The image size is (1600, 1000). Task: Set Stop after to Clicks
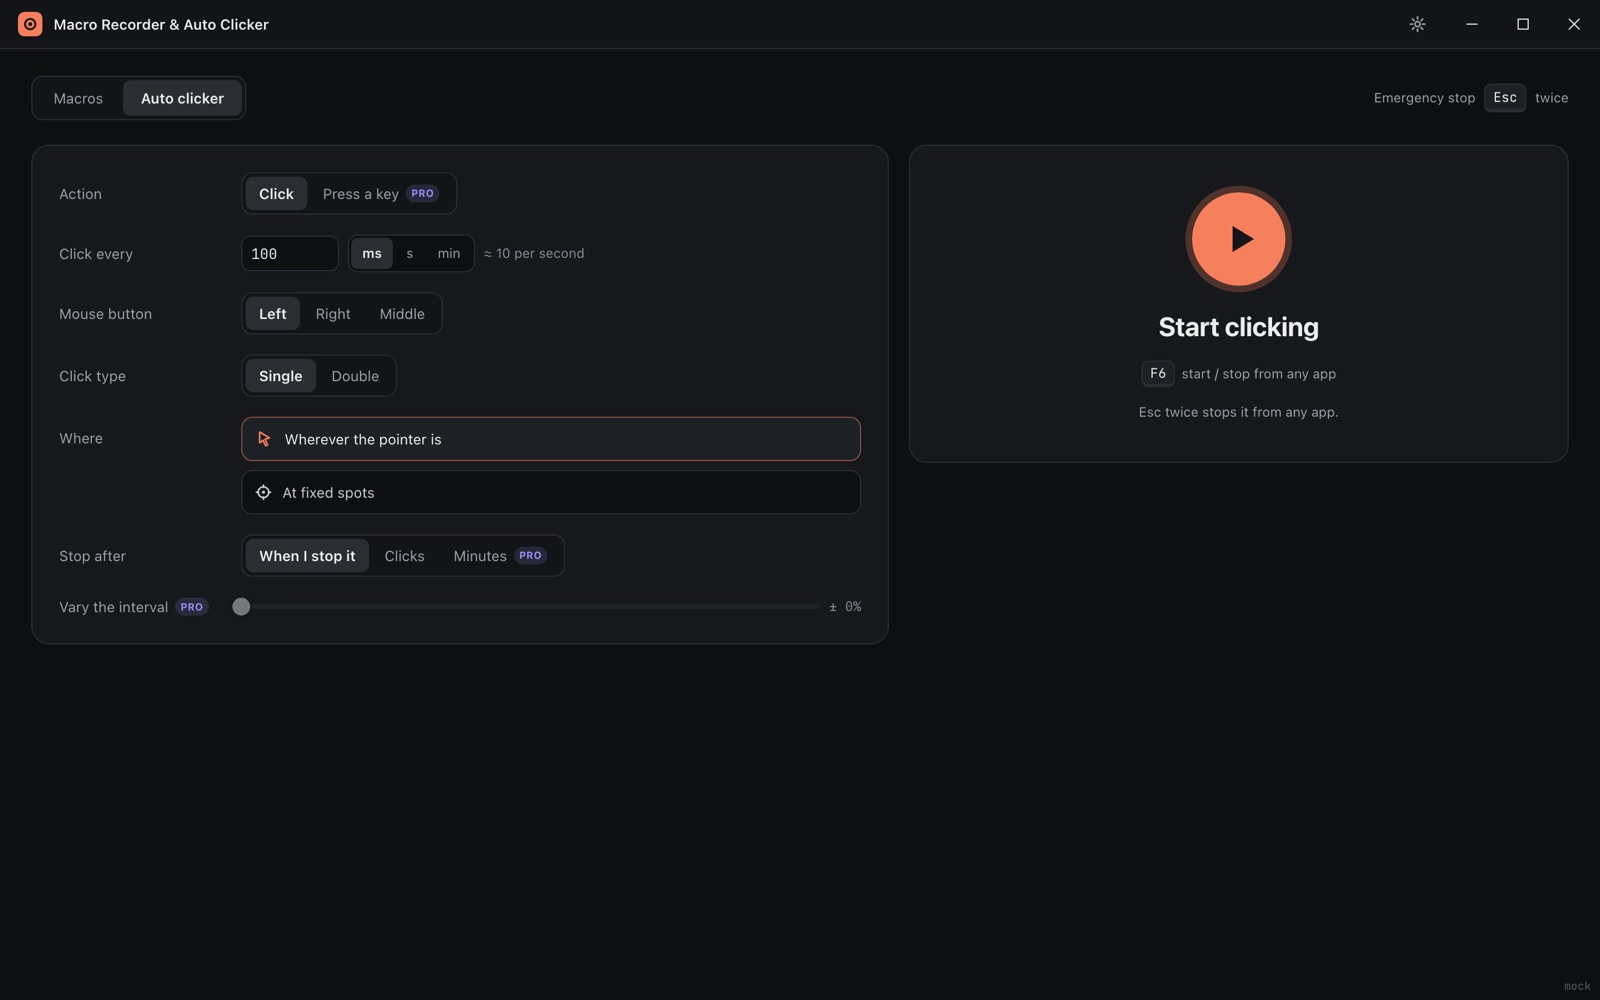(x=404, y=556)
